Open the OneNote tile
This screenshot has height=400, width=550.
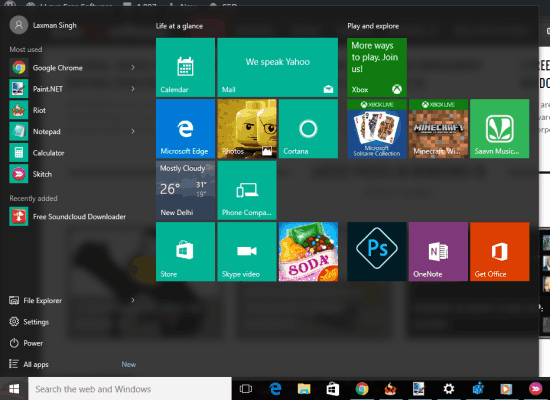point(438,252)
